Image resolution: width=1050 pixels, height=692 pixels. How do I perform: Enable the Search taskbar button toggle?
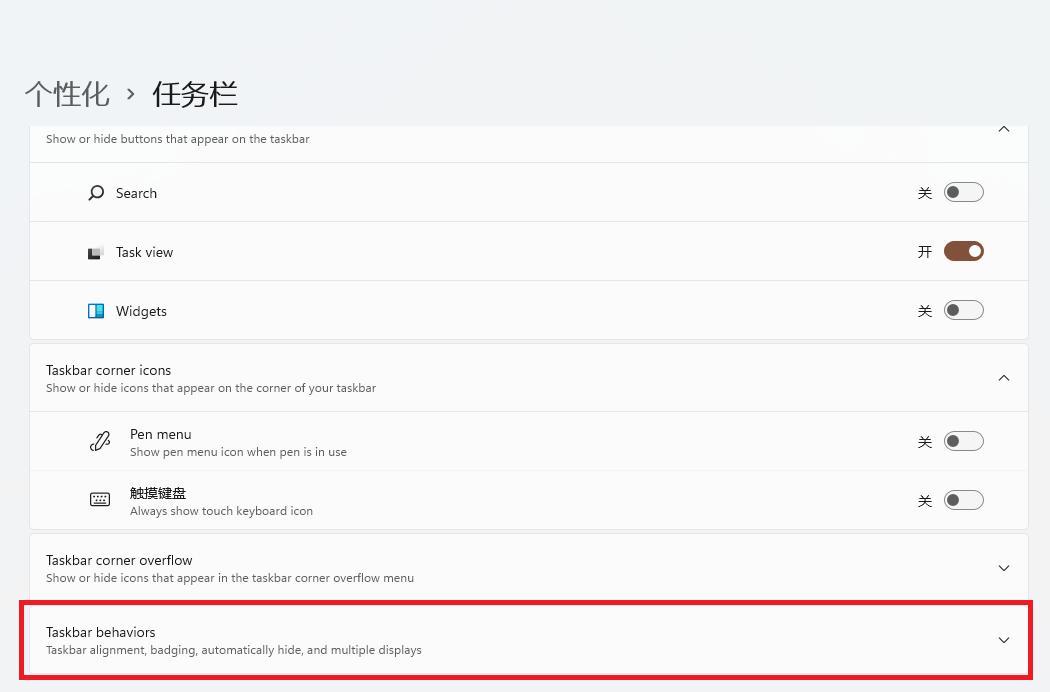click(x=963, y=192)
